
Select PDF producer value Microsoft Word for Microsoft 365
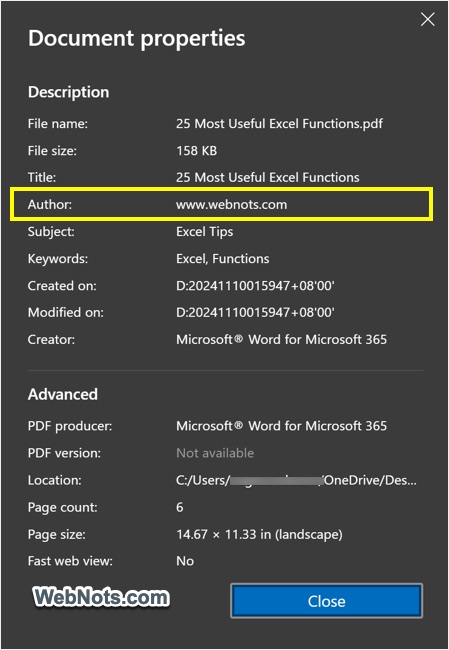coord(281,426)
